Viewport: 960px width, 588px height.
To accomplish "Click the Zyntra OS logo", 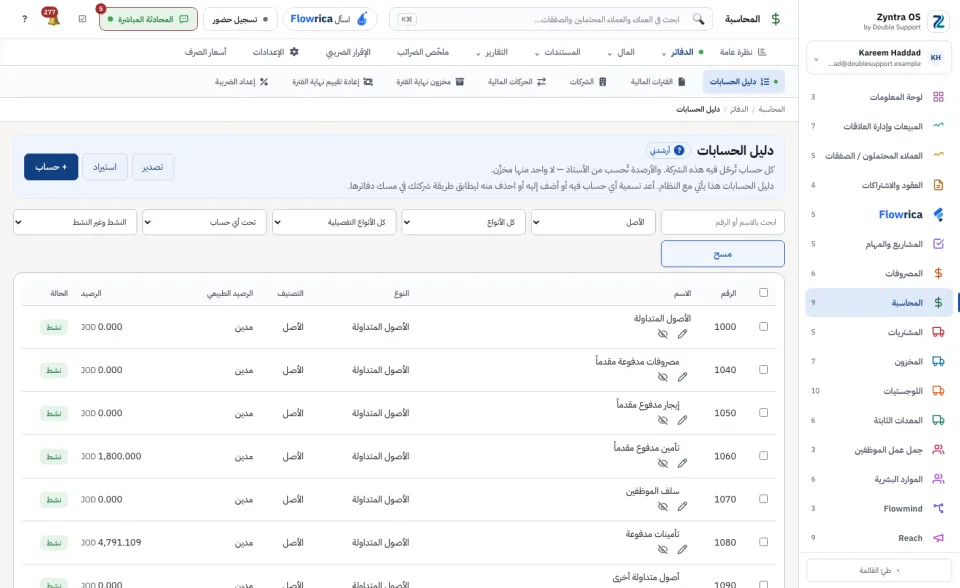I will point(938,21).
